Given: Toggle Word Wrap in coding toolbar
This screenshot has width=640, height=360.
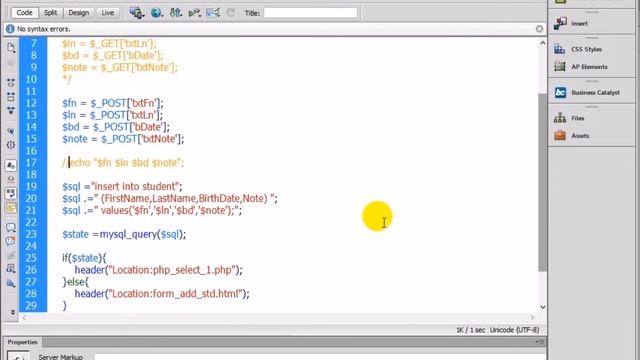Looking at the screenshot, I should [x=11, y=193].
